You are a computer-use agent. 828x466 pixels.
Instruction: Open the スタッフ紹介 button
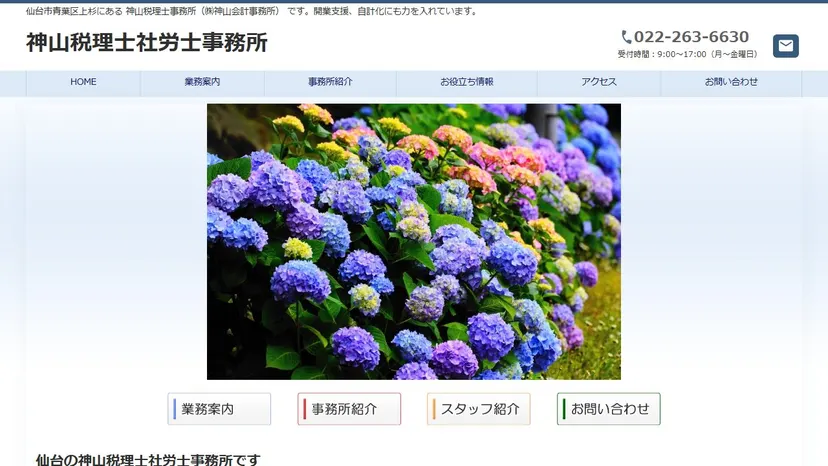pyautogui.click(x=479, y=409)
